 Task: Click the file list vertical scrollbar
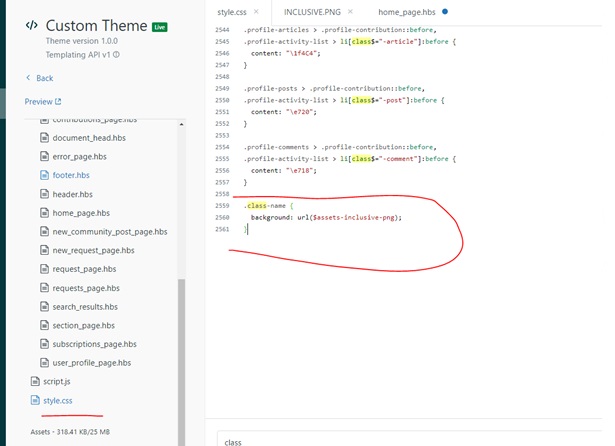pos(181,350)
